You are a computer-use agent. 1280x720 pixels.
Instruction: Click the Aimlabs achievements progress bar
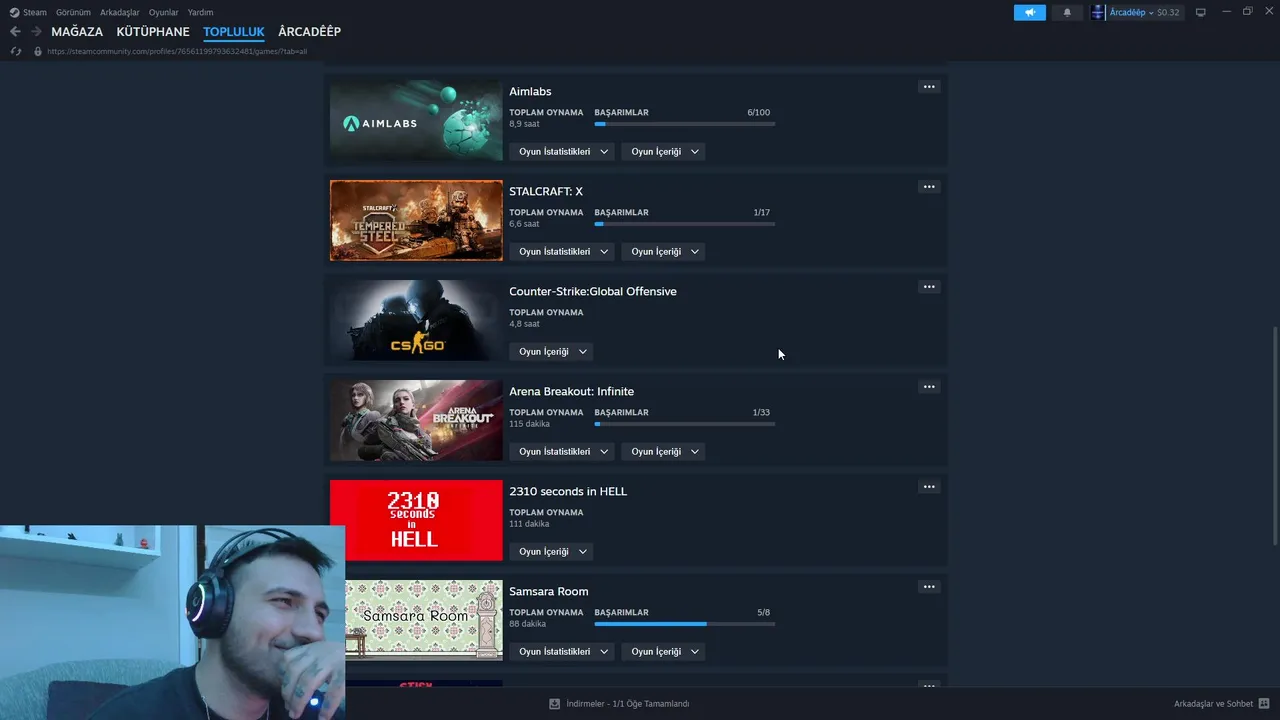tap(684, 124)
